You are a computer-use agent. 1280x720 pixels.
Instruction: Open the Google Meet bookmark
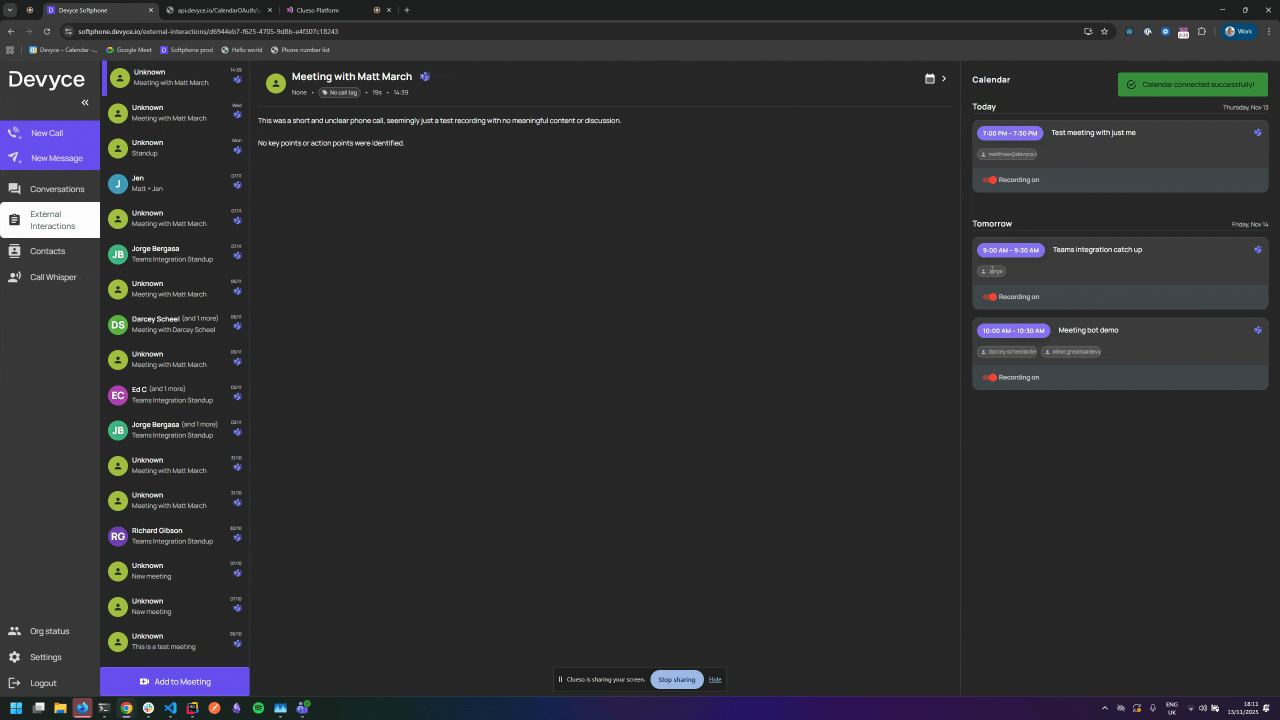[x=129, y=49]
